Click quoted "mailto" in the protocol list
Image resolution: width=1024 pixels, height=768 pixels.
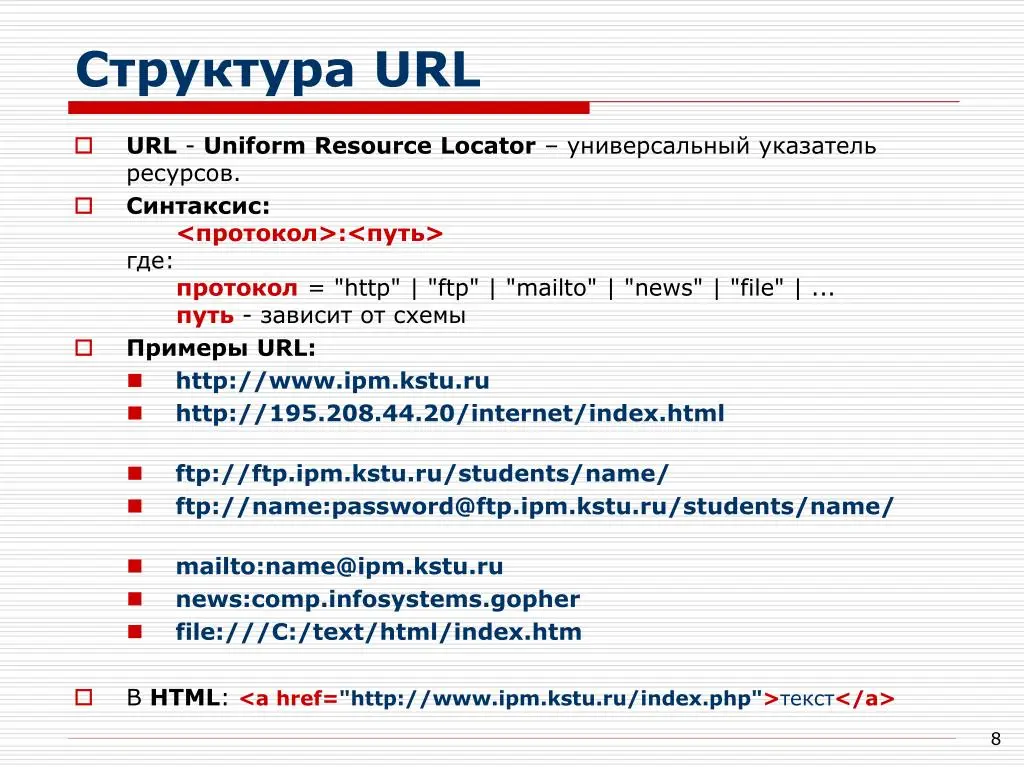click(551, 287)
